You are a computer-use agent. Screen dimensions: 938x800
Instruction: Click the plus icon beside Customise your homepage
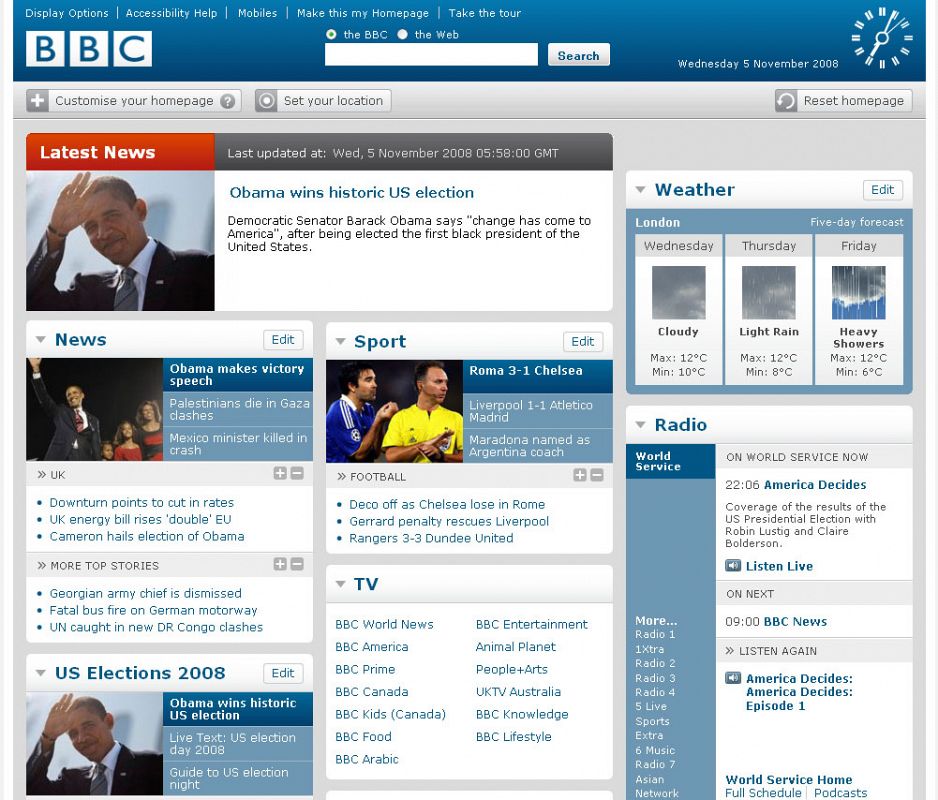click(x=38, y=101)
